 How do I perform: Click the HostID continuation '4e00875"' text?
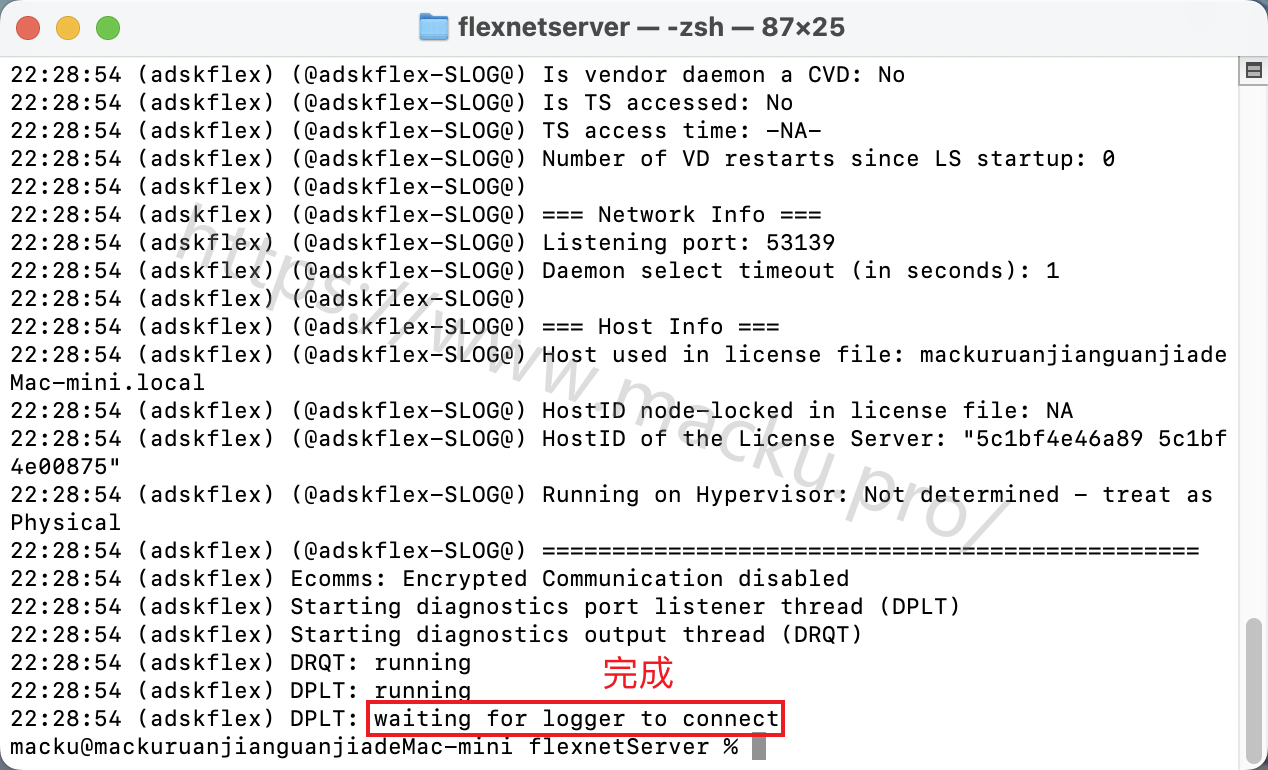65,467
